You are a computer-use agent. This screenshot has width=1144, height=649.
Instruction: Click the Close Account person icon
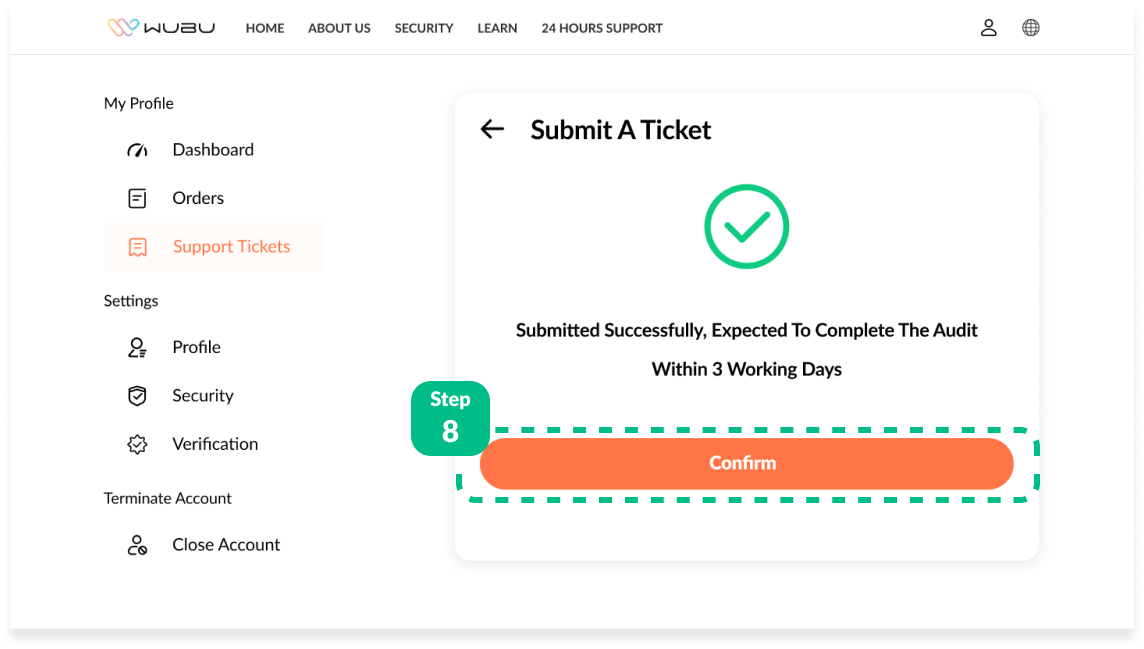(137, 545)
